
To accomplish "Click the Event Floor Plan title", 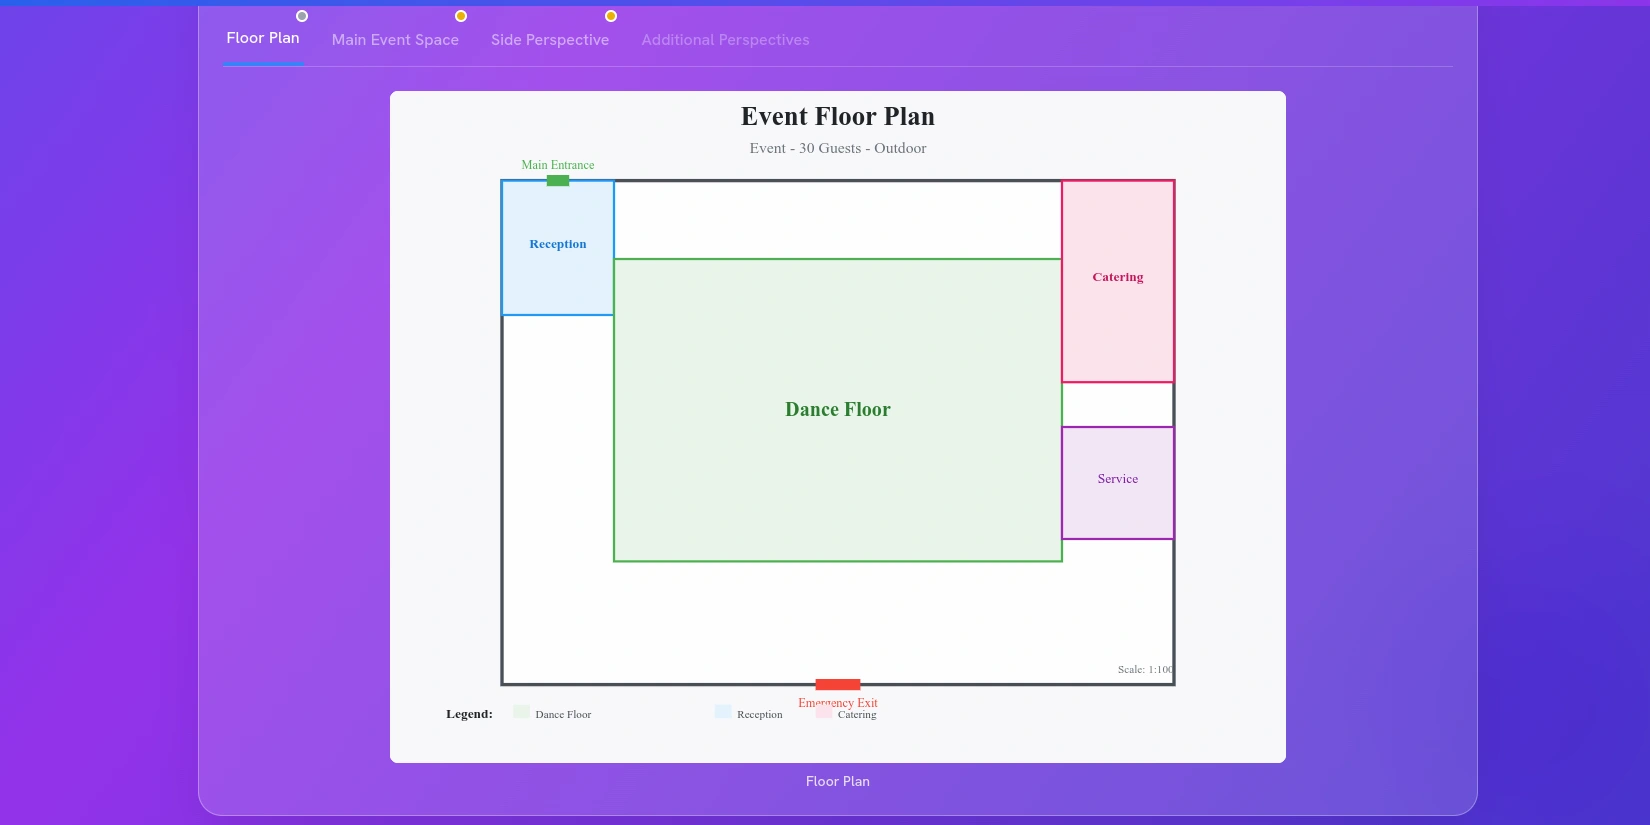I will (838, 117).
